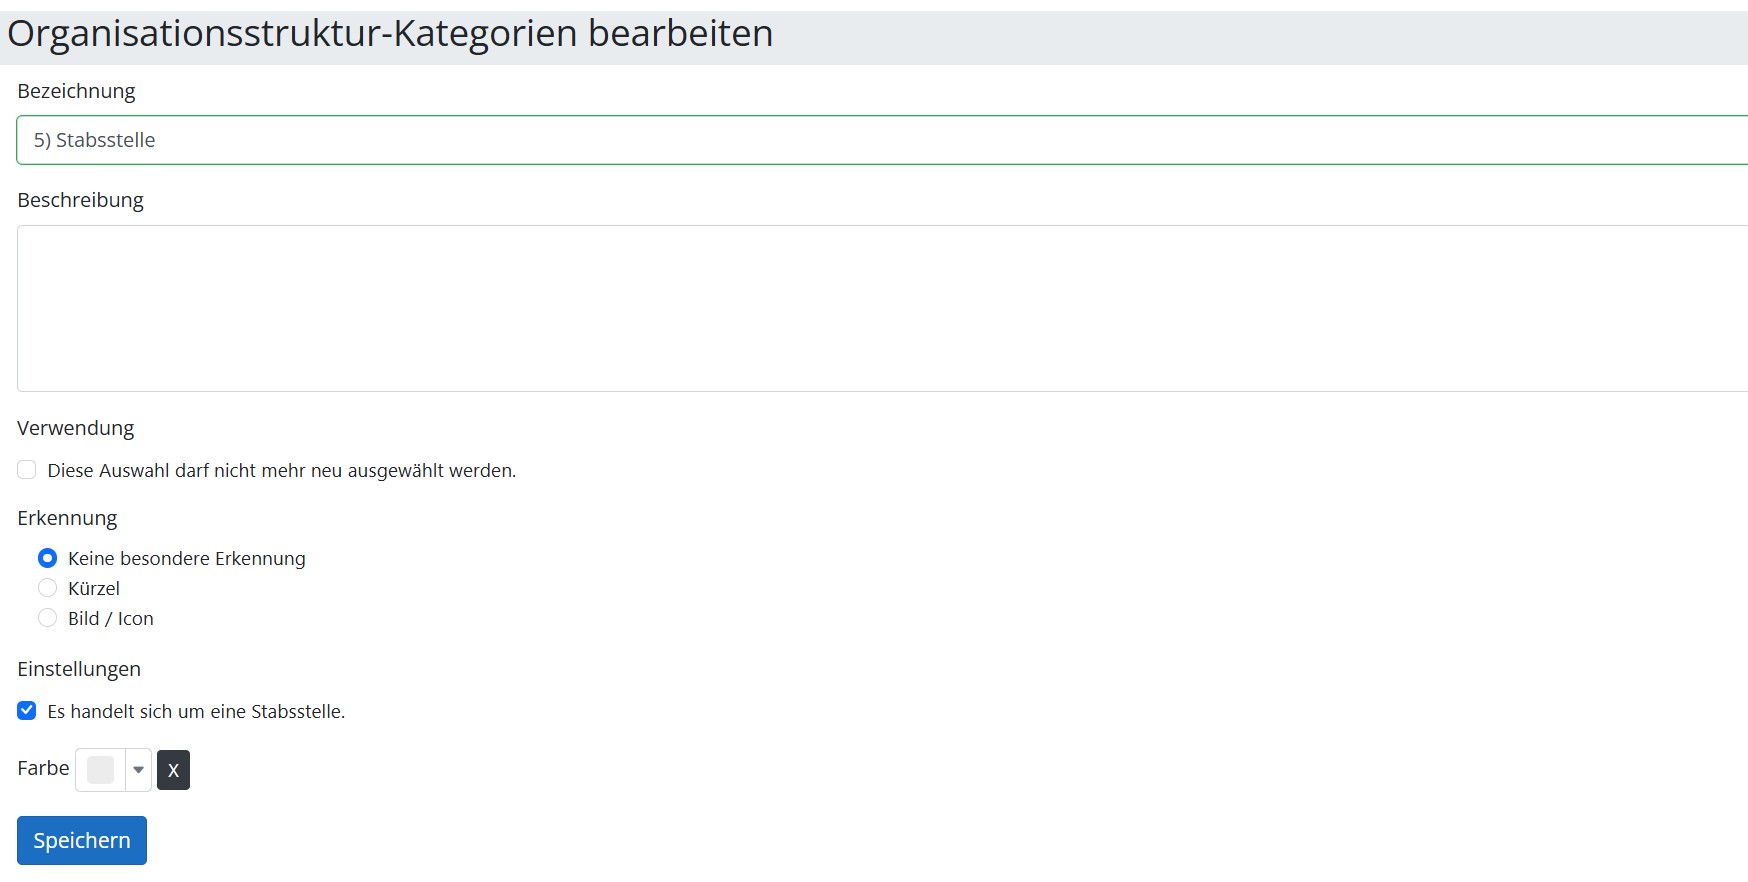
Task: Click the light gray Farbe color swatch
Action: (x=100, y=770)
